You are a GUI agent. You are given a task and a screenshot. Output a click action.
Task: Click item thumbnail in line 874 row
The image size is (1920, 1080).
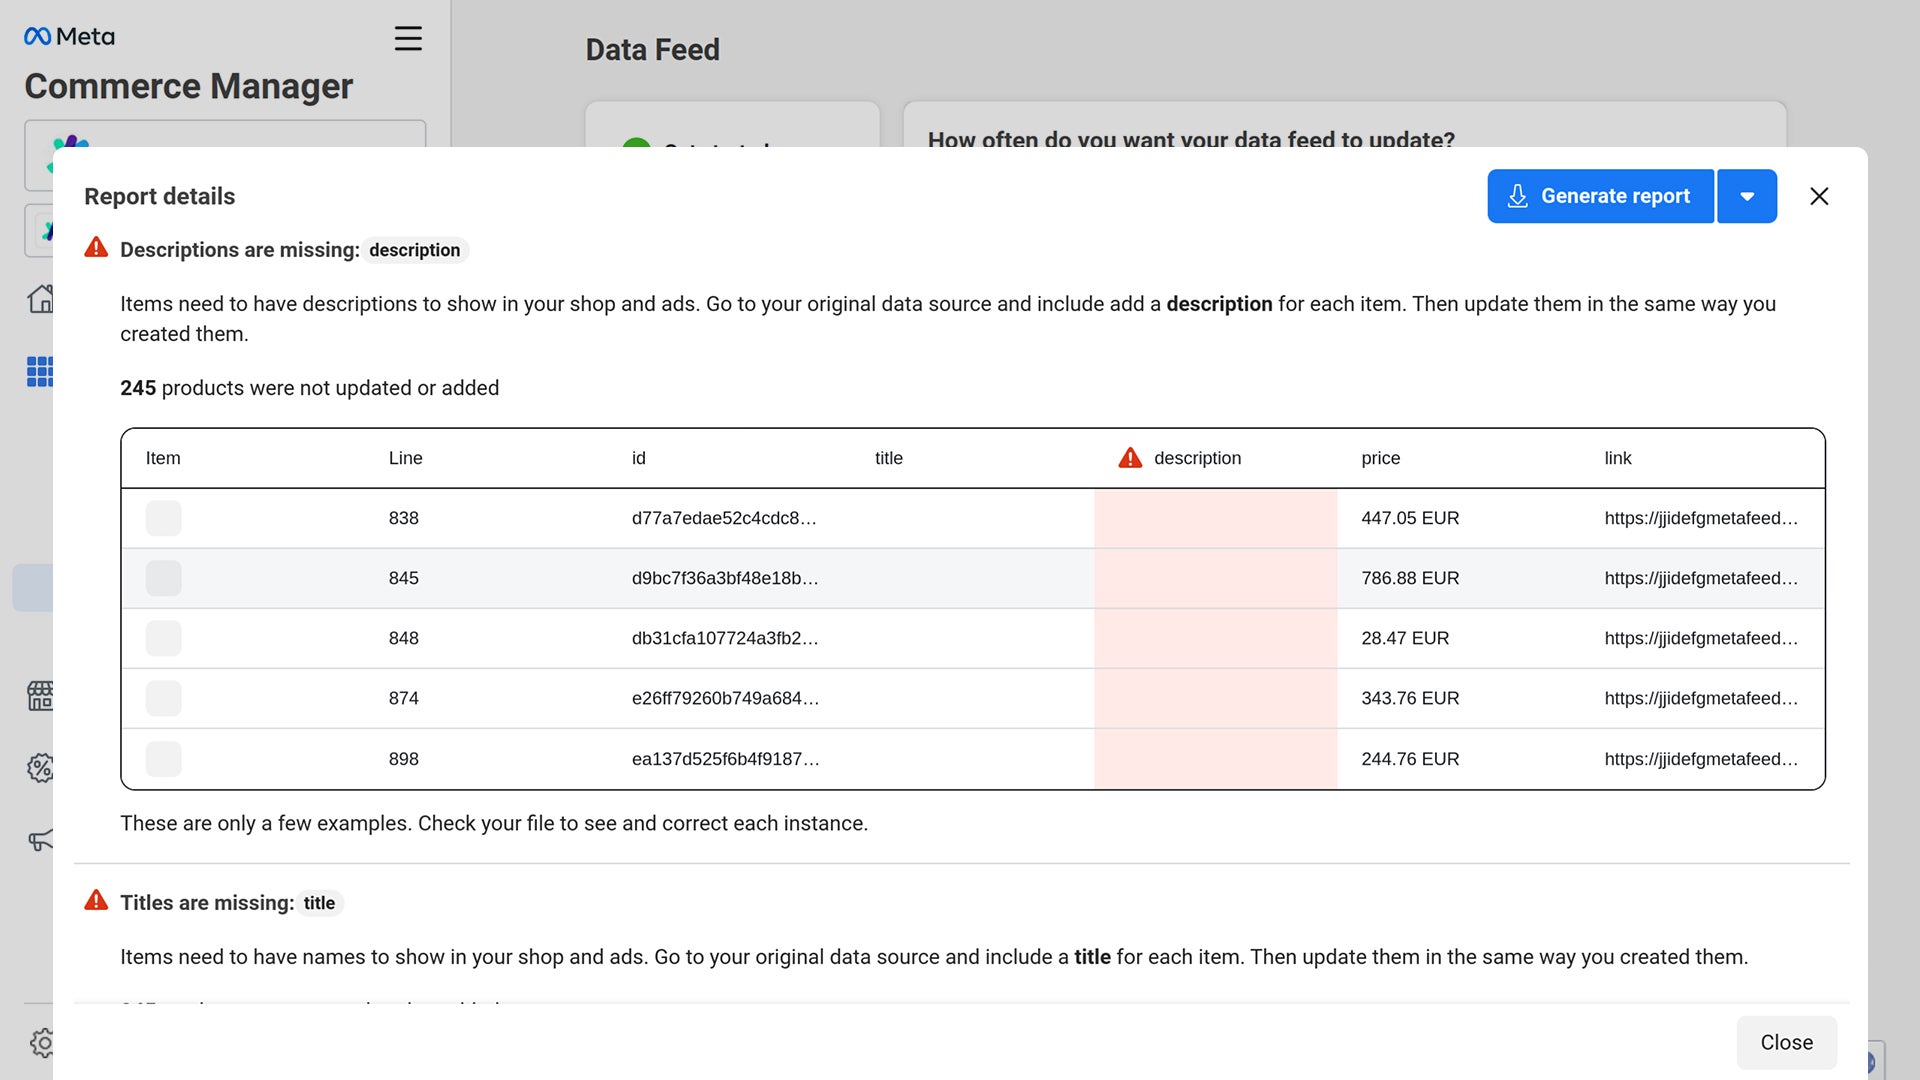(164, 698)
